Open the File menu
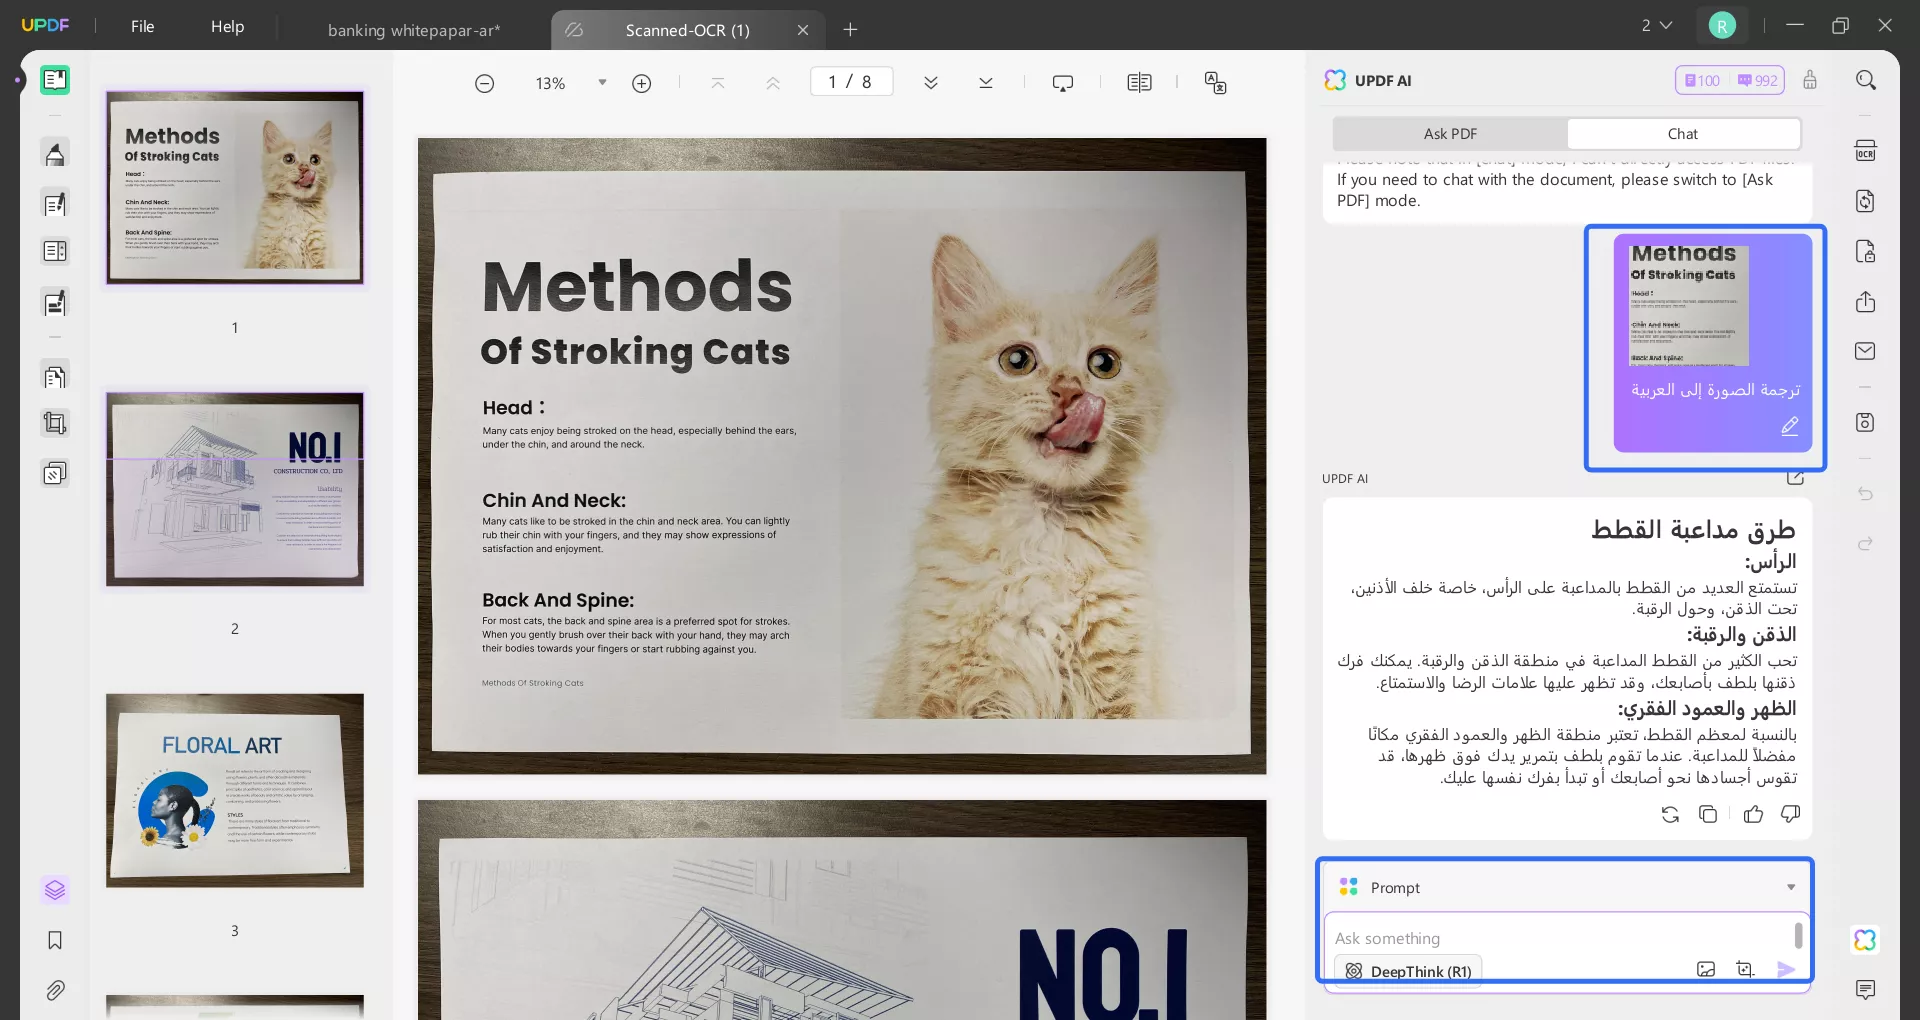The width and height of the screenshot is (1920, 1020). coord(142,26)
